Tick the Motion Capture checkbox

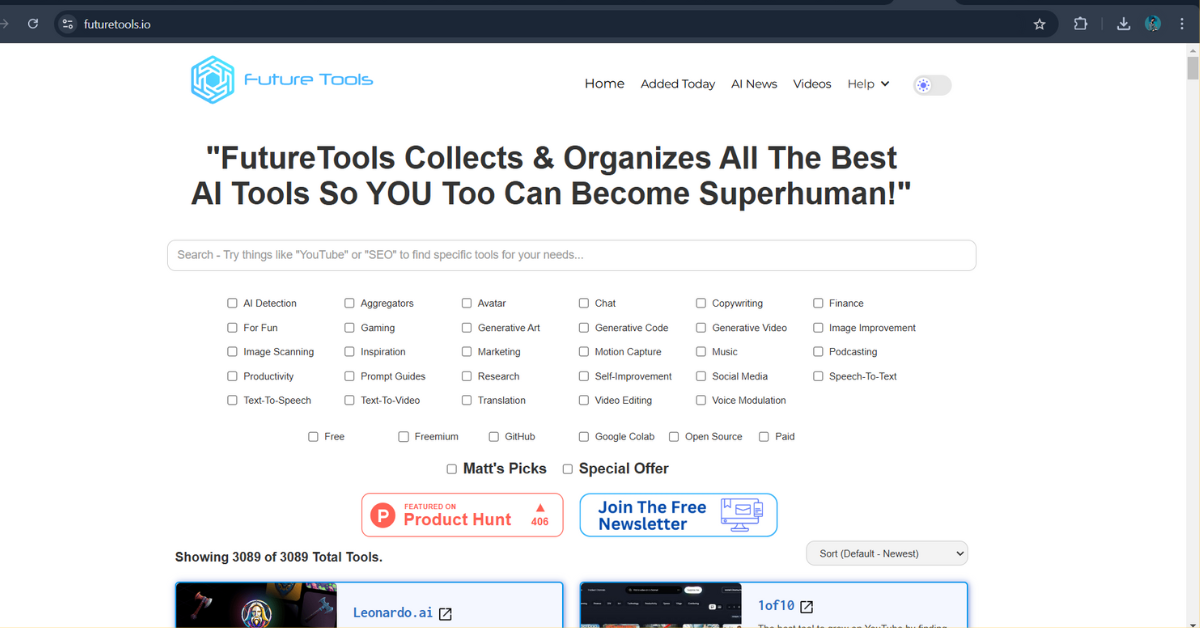tap(584, 352)
